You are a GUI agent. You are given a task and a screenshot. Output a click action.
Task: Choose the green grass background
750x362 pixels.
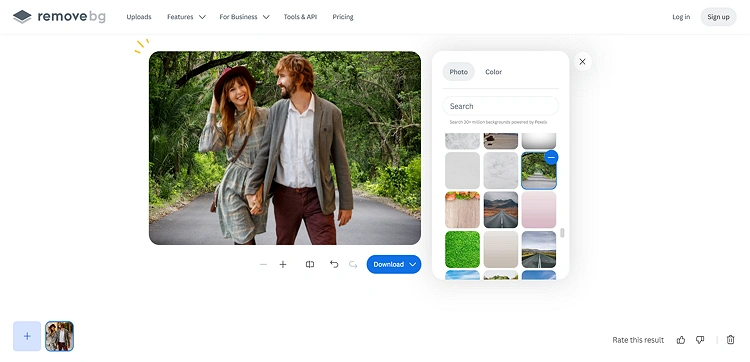coord(463,249)
